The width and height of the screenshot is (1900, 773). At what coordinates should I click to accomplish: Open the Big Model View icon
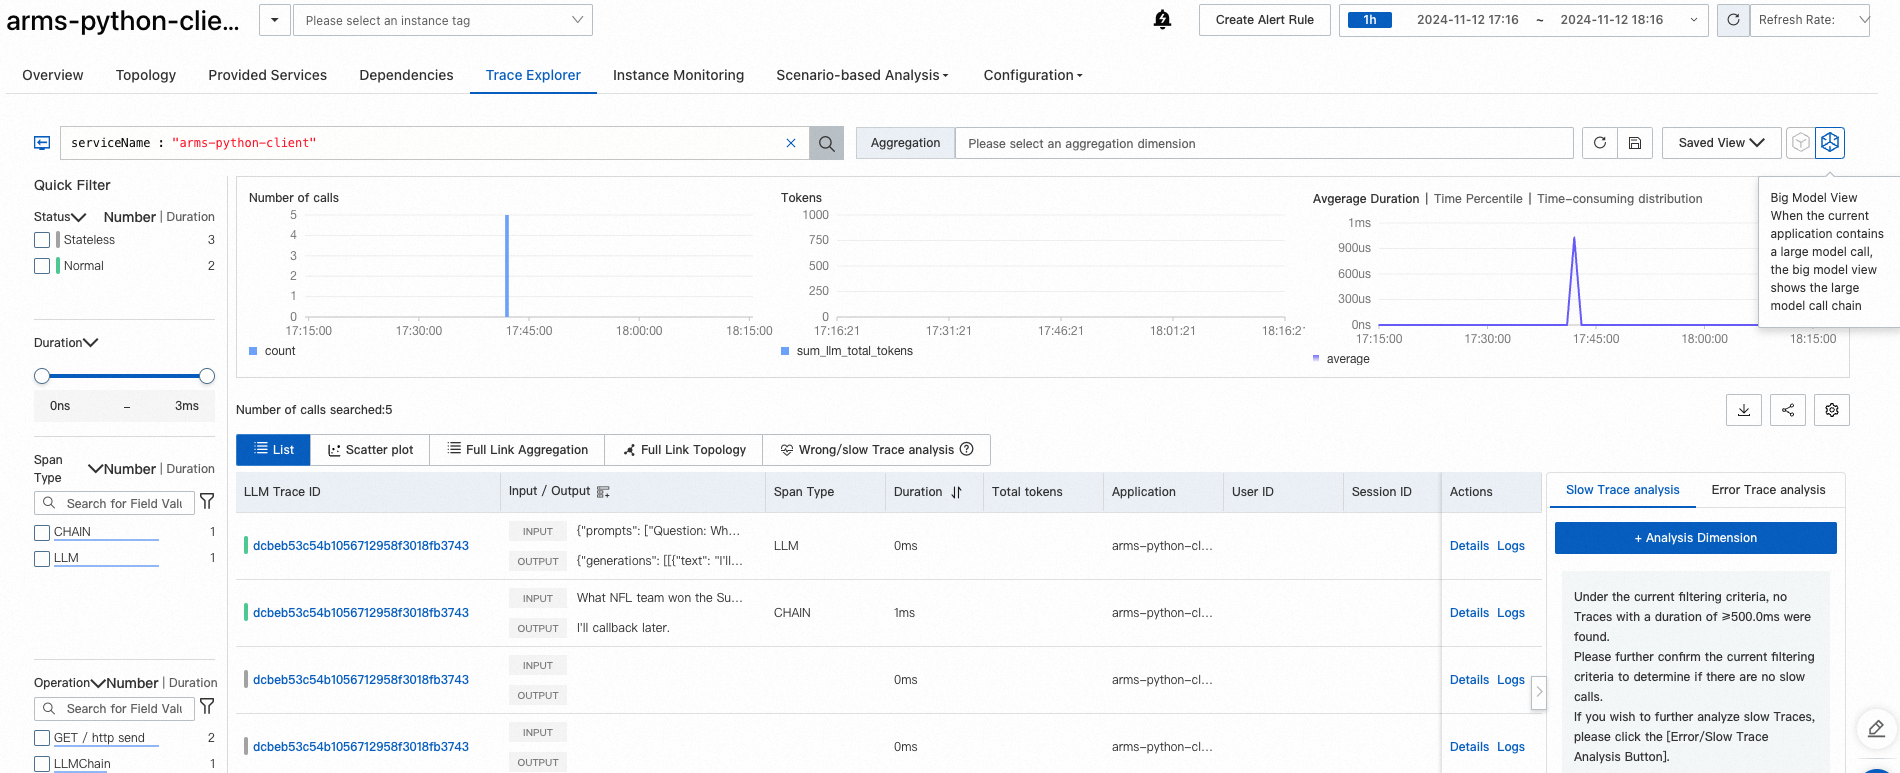tap(1830, 143)
